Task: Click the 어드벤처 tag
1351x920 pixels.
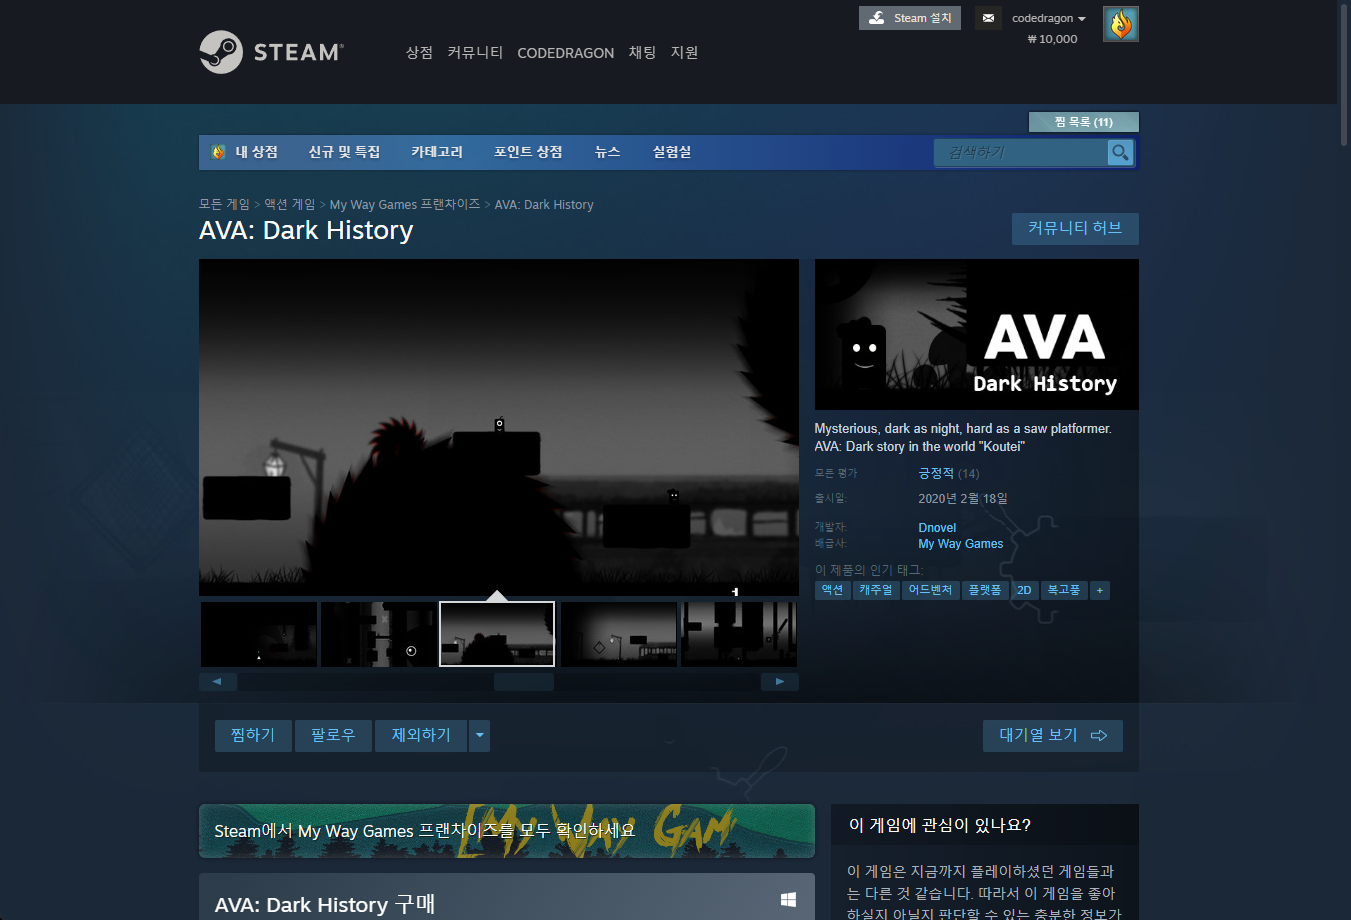Action: point(930,590)
